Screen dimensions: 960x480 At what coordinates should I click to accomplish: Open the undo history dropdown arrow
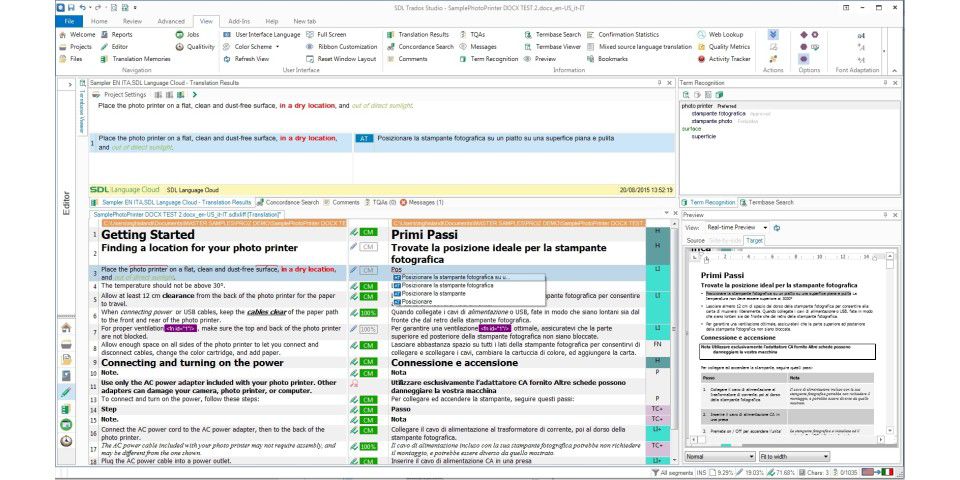tap(89, 7)
